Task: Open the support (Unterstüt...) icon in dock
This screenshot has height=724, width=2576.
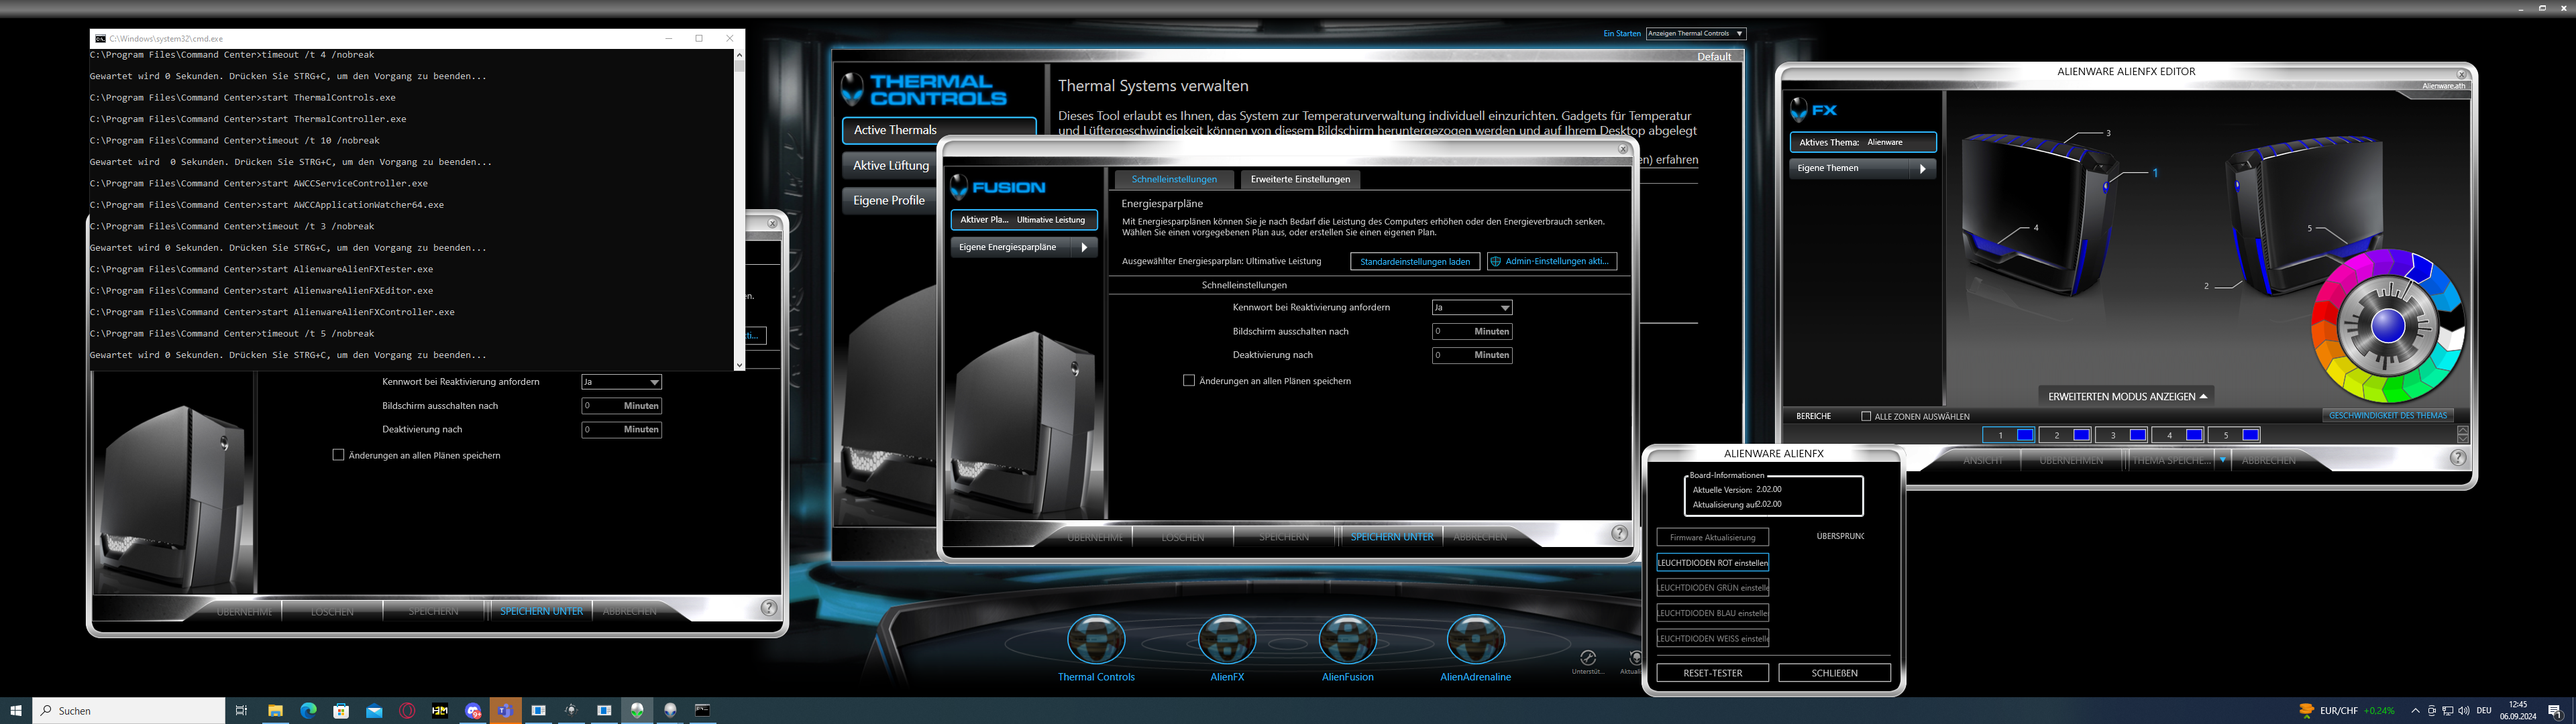Action: (x=1587, y=658)
